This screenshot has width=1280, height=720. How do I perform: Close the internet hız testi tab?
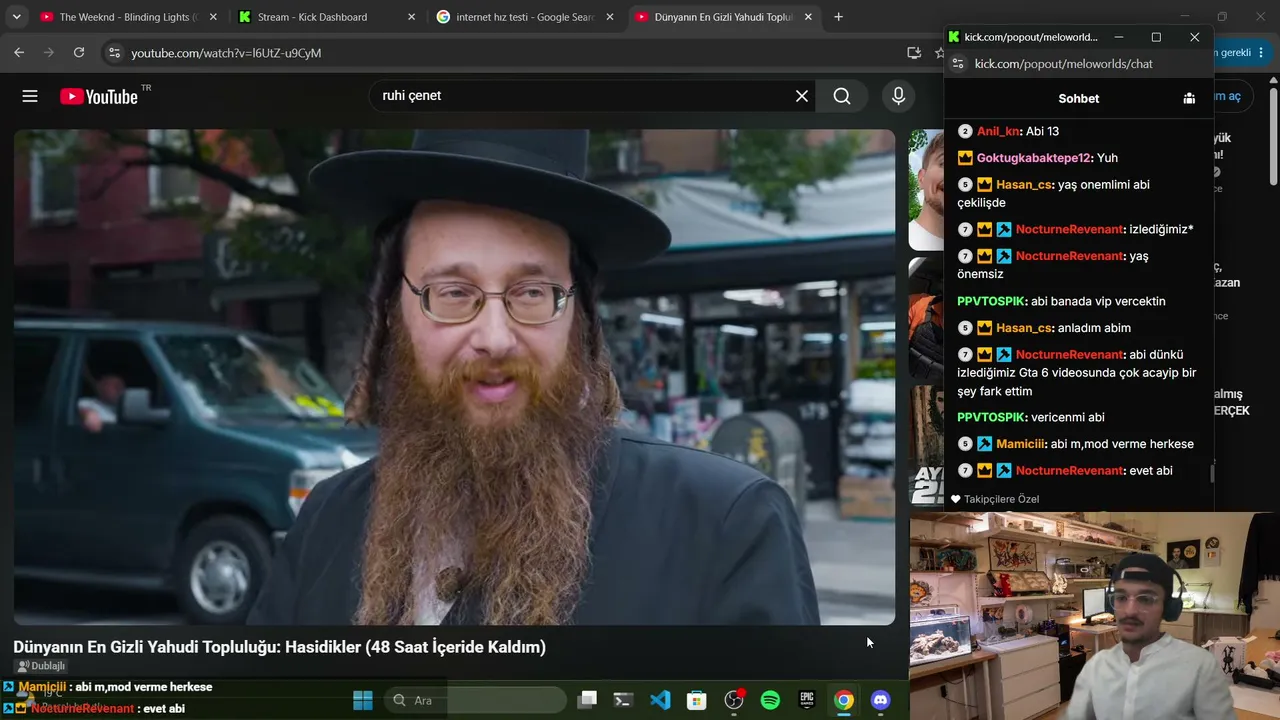tap(610, 17)
